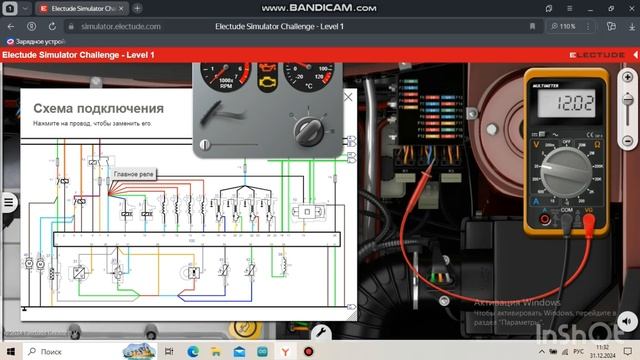The width and height of the screenshot is (640, 360).
Task: Open a new browser tab
Action: point(138,8)
